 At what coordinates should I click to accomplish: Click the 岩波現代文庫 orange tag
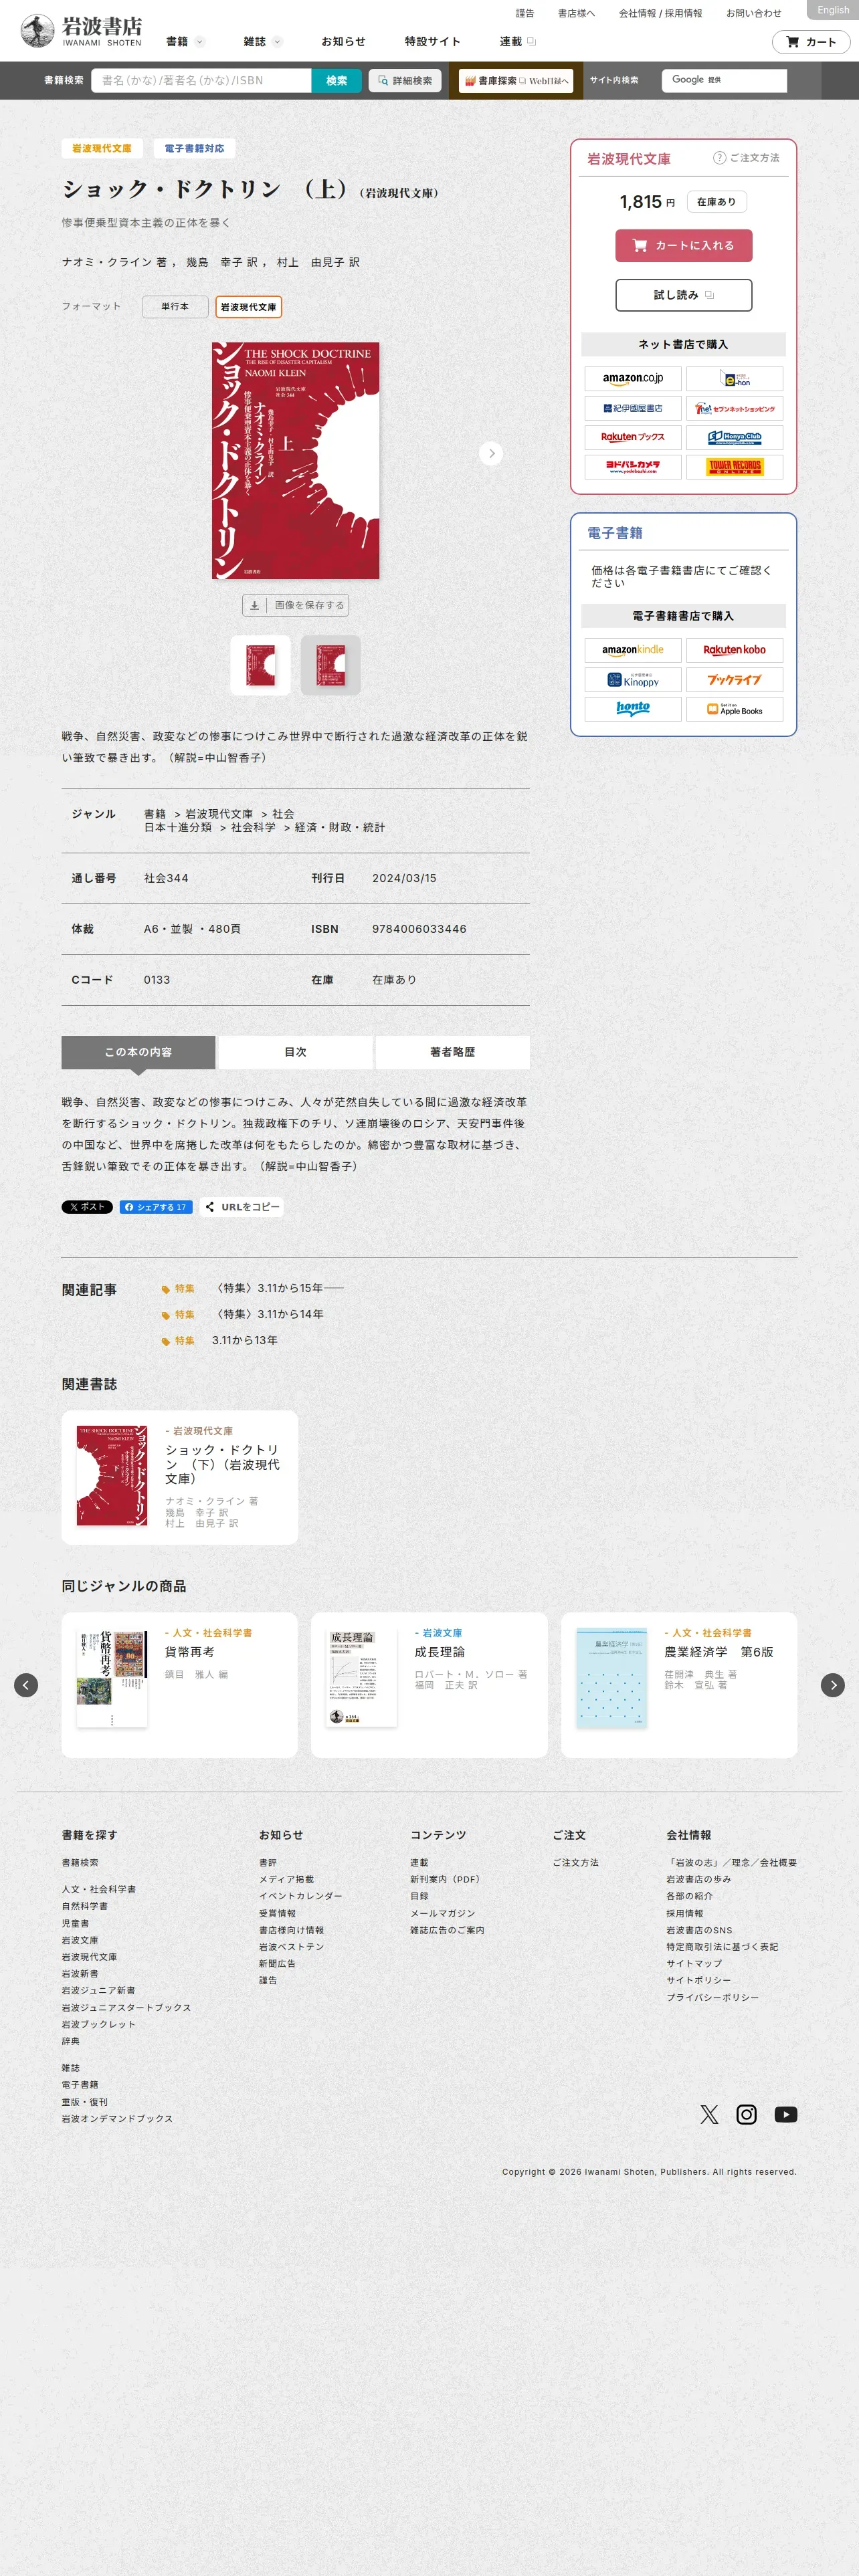click(x=102, y=148)
